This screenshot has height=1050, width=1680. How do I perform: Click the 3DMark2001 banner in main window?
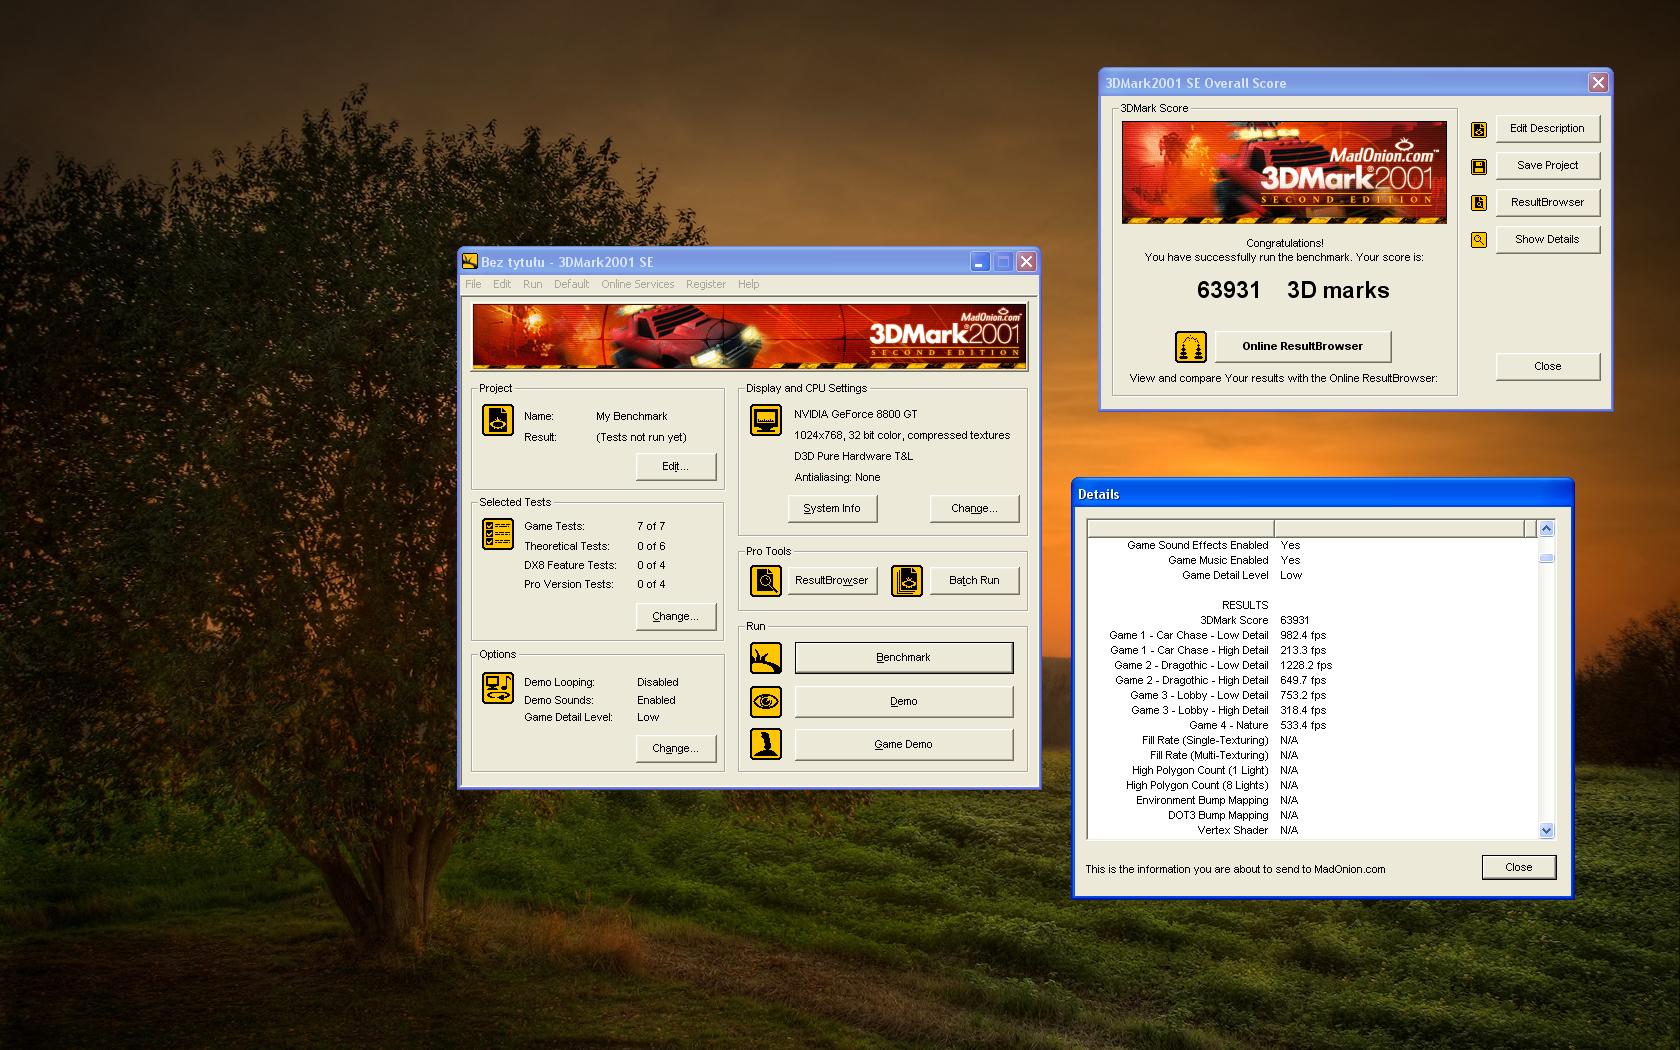pos(749,337)
